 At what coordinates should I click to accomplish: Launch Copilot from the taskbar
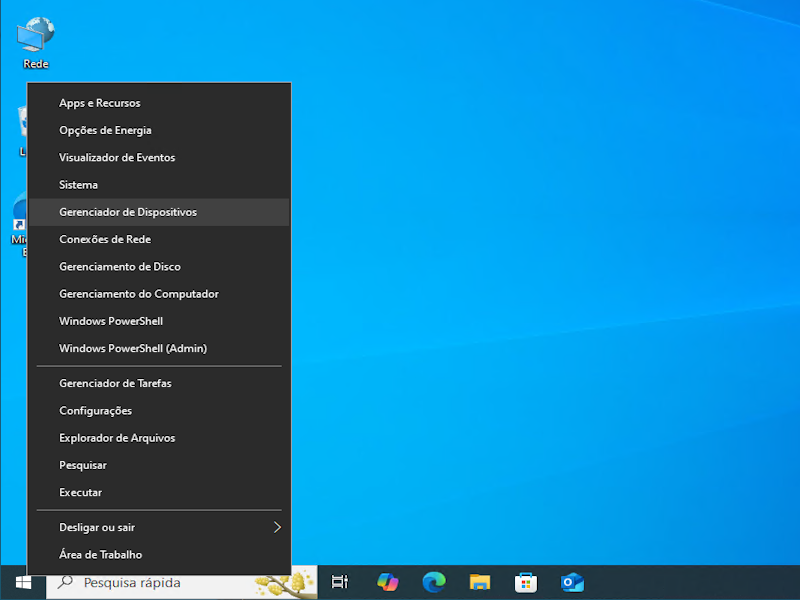coord(388,582)
